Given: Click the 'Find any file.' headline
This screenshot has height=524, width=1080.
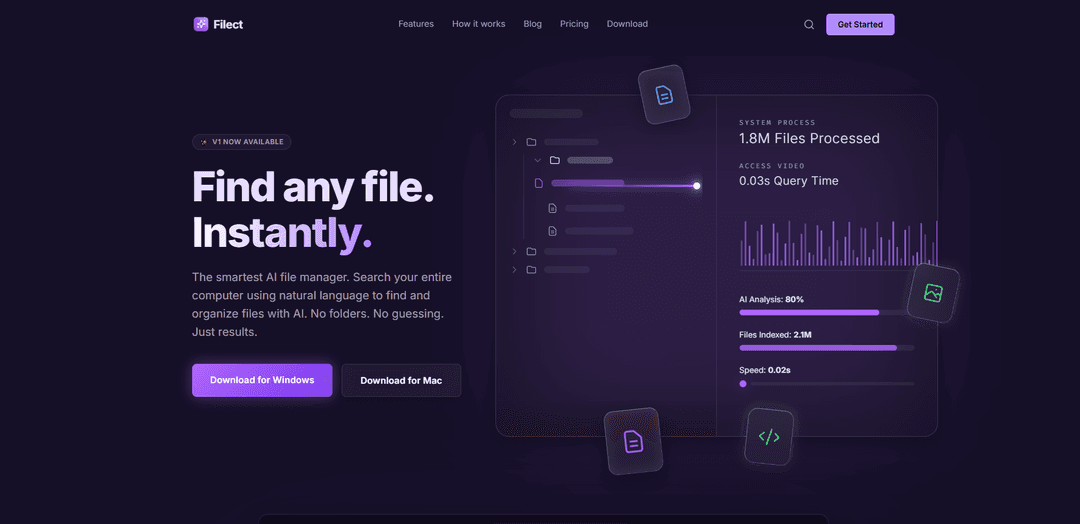Looking at the screenshot, I should [313, 187].
